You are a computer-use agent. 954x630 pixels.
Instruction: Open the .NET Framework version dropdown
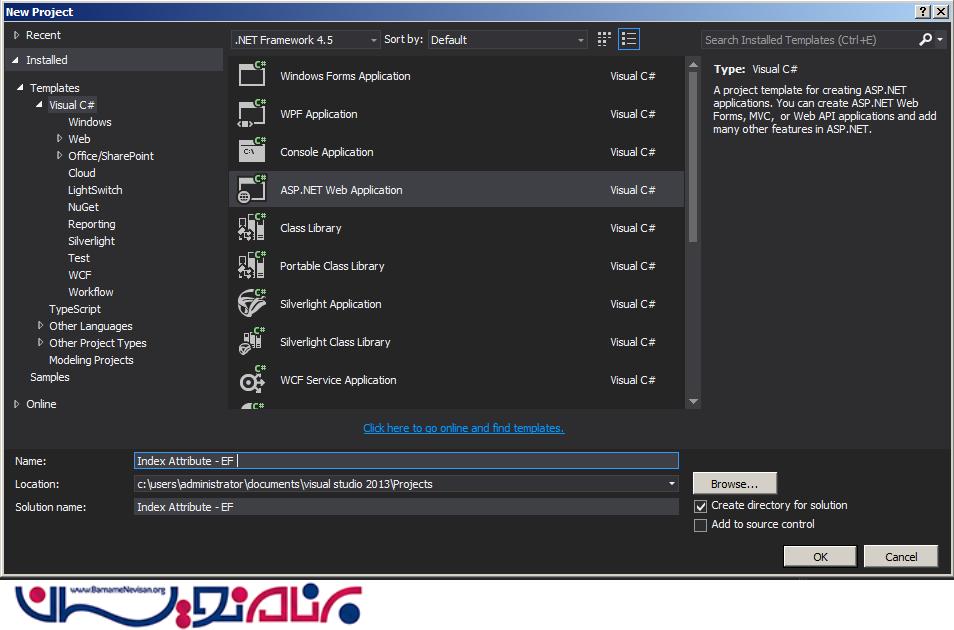click(x=305, y=40)
